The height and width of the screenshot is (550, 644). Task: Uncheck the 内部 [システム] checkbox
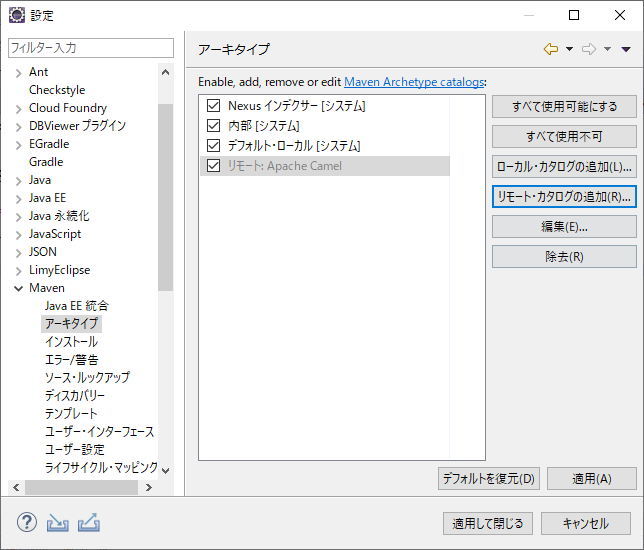tap(214, 125)
